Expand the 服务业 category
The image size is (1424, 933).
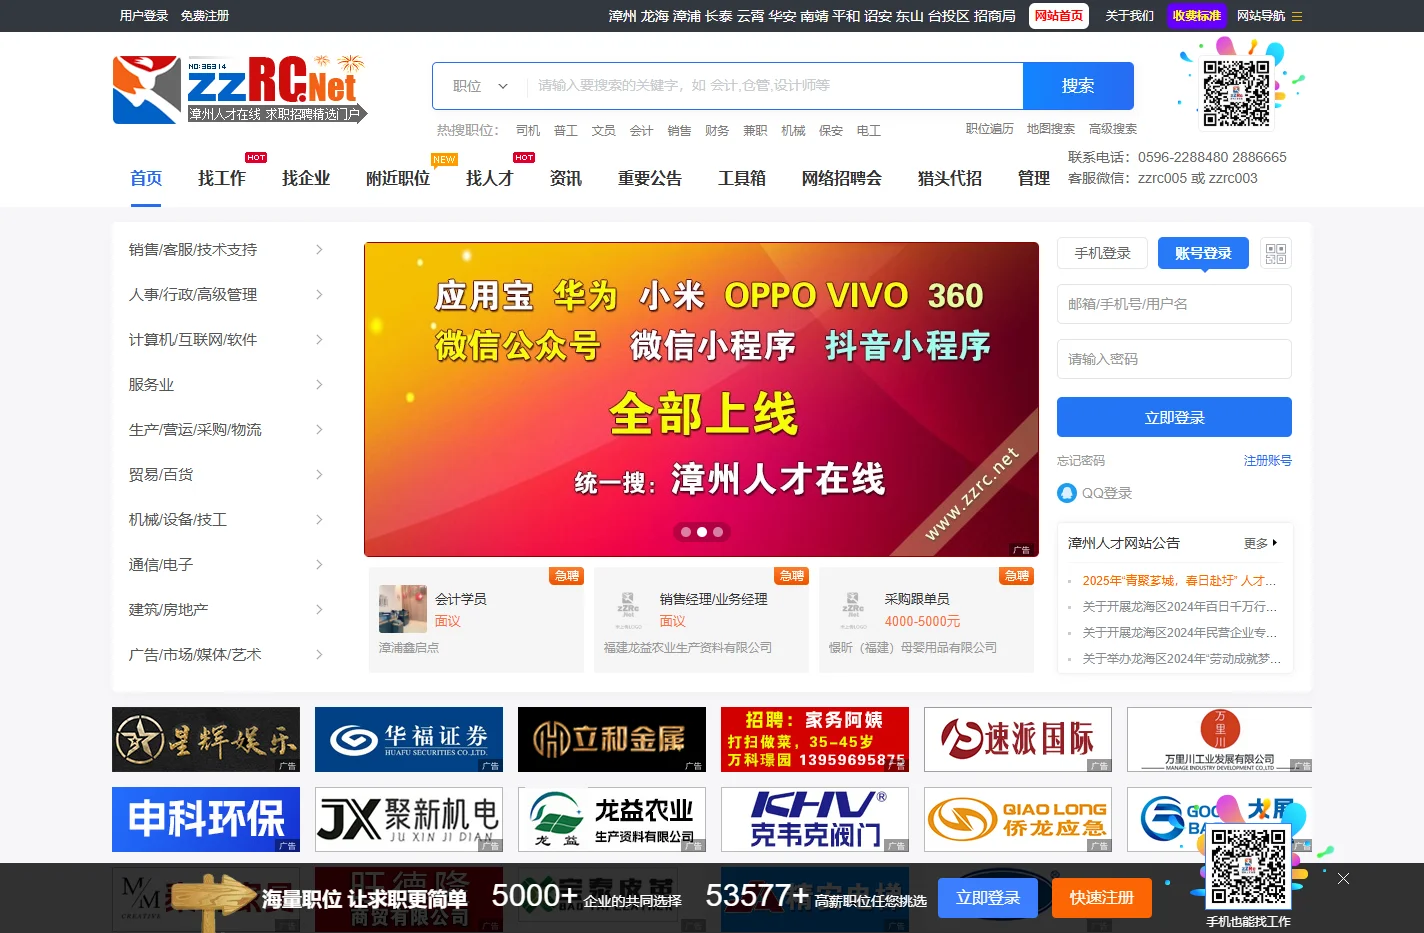pyautogui.click(x=227, y=384)
